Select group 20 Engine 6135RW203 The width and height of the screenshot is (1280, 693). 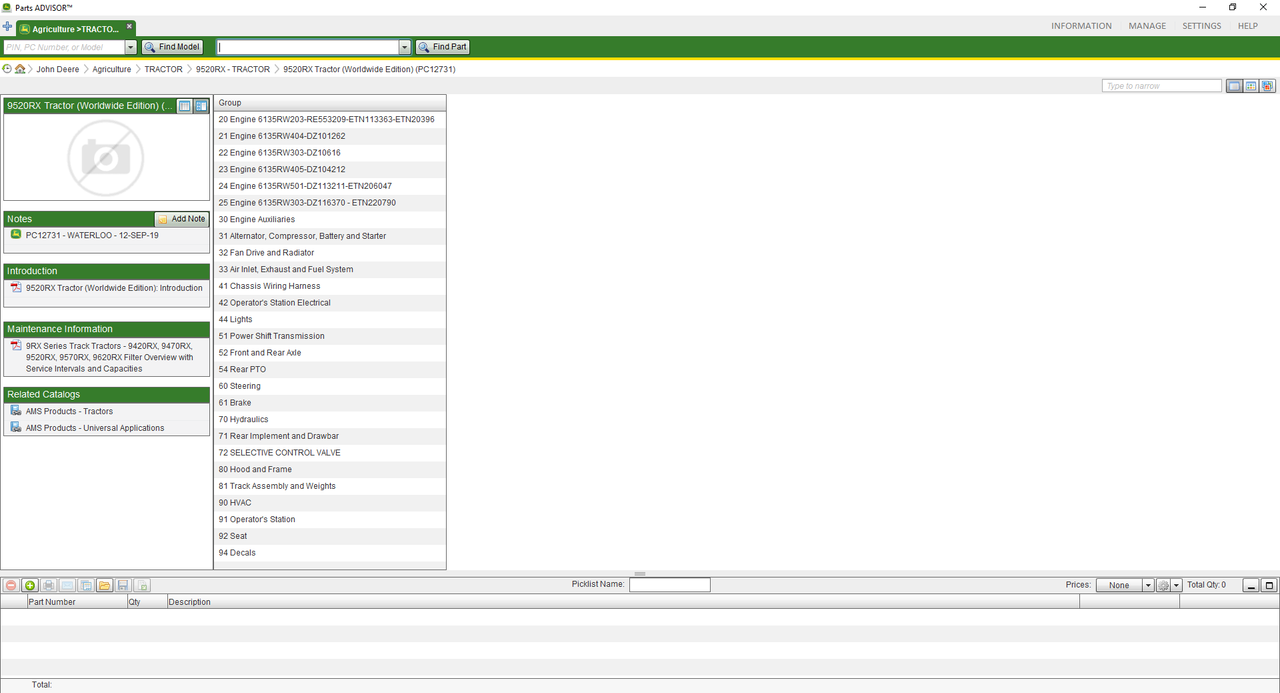(330, 119)
